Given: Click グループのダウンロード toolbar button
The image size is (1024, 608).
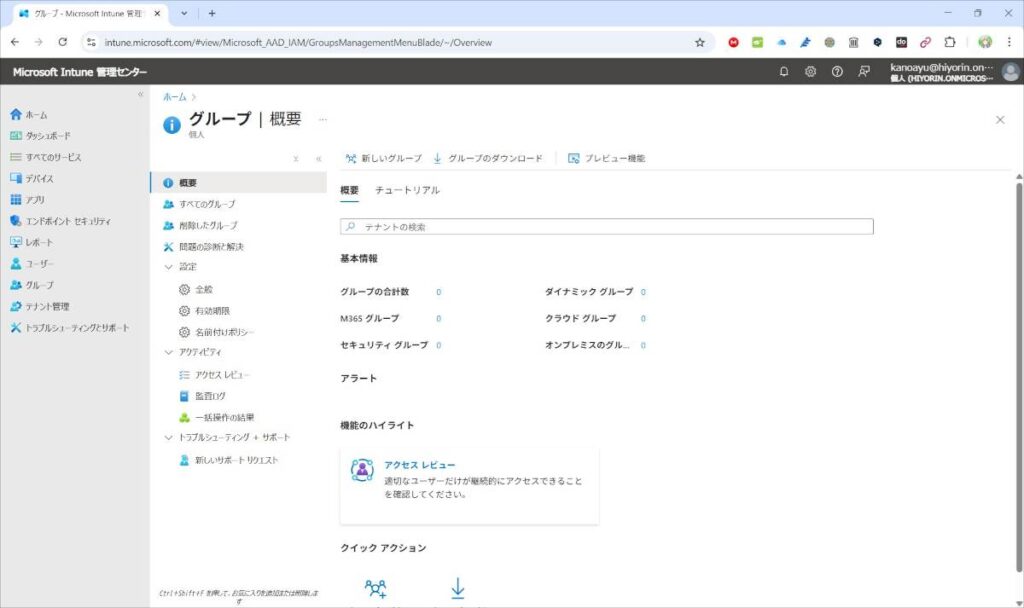Looking at the screenshot, I should (487, 159).
